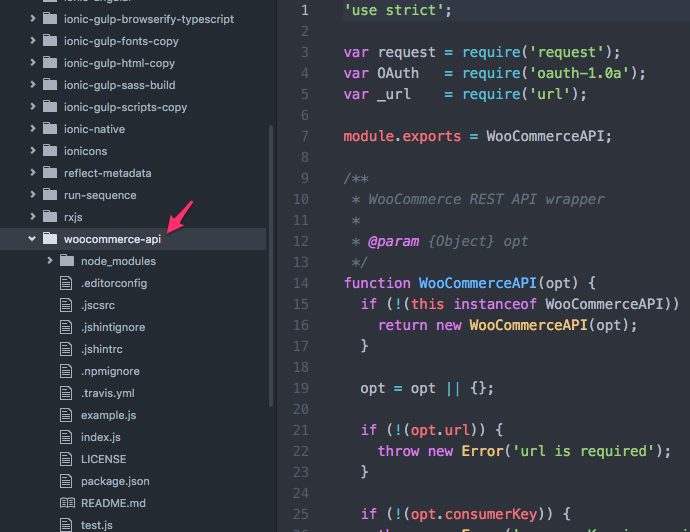The width and height of the screenshot is (690, 532).
Task: Click the ionicons folder icon
Action: pos(50,150)
